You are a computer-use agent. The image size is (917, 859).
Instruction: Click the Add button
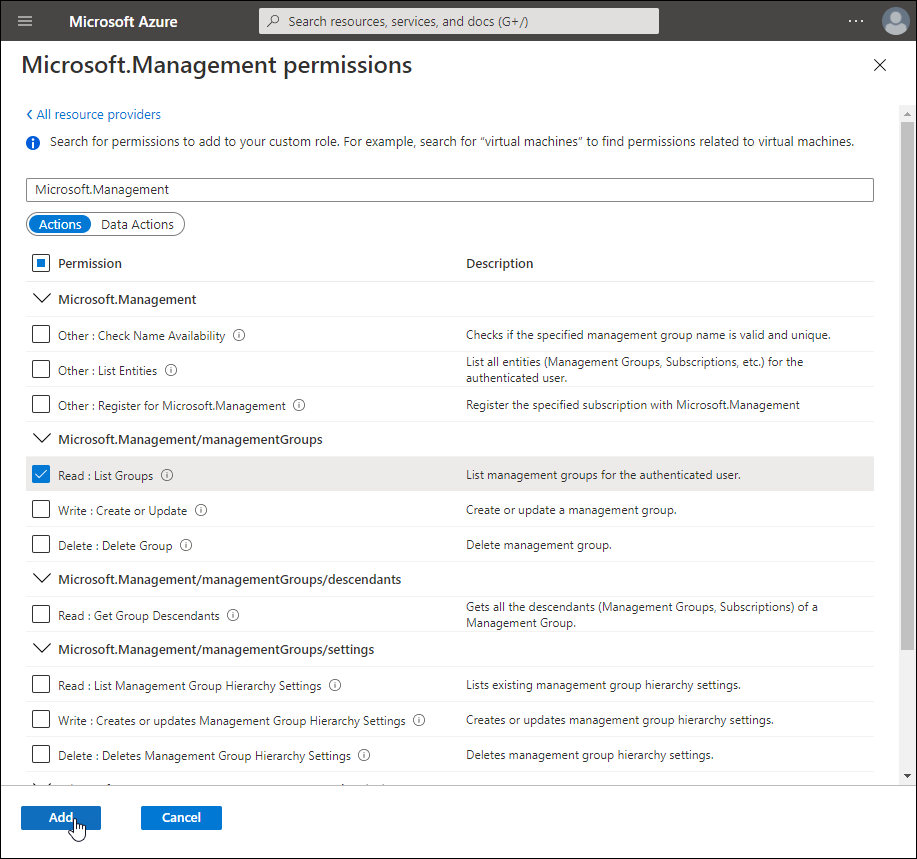[60, 818]
